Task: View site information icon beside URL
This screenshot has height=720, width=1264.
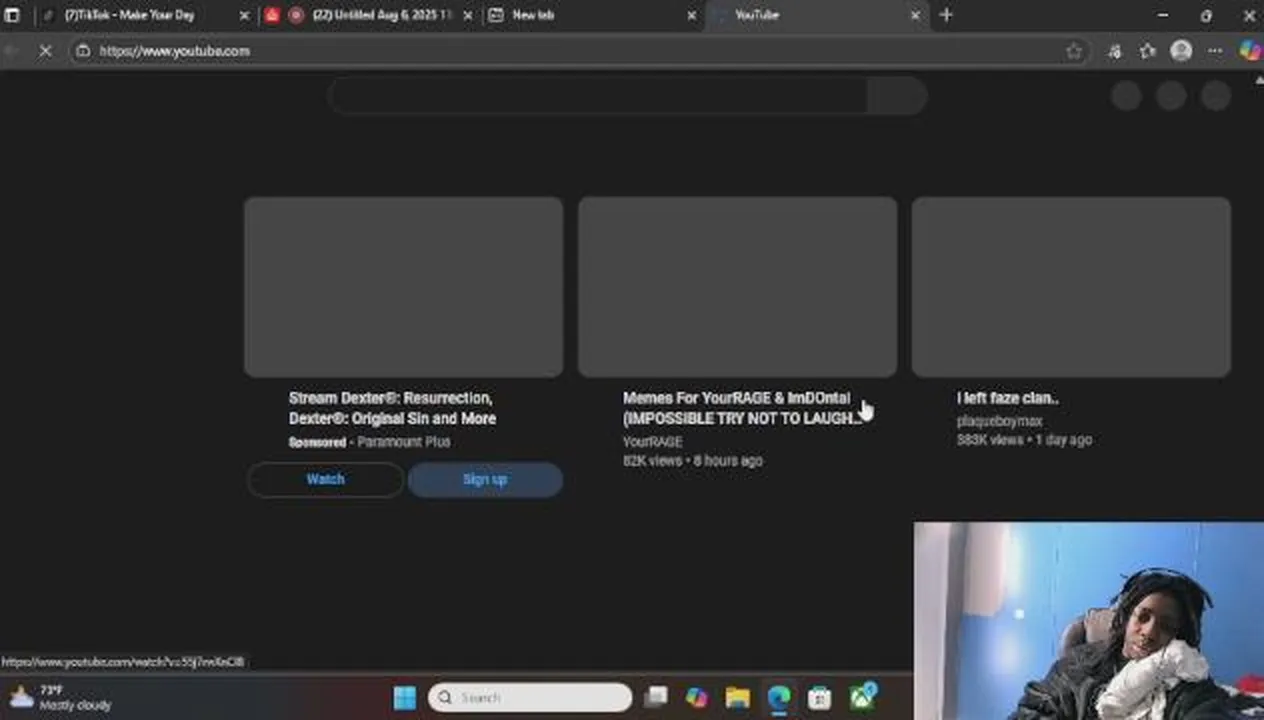Action: point(83,51)
